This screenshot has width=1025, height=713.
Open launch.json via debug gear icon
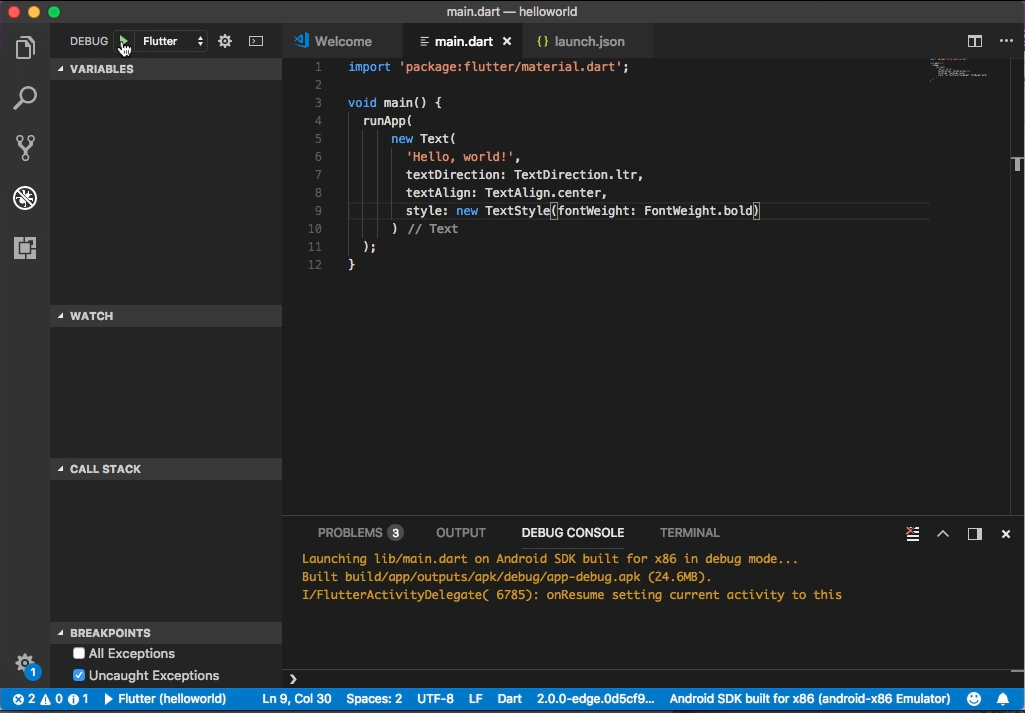coord(225,41)
